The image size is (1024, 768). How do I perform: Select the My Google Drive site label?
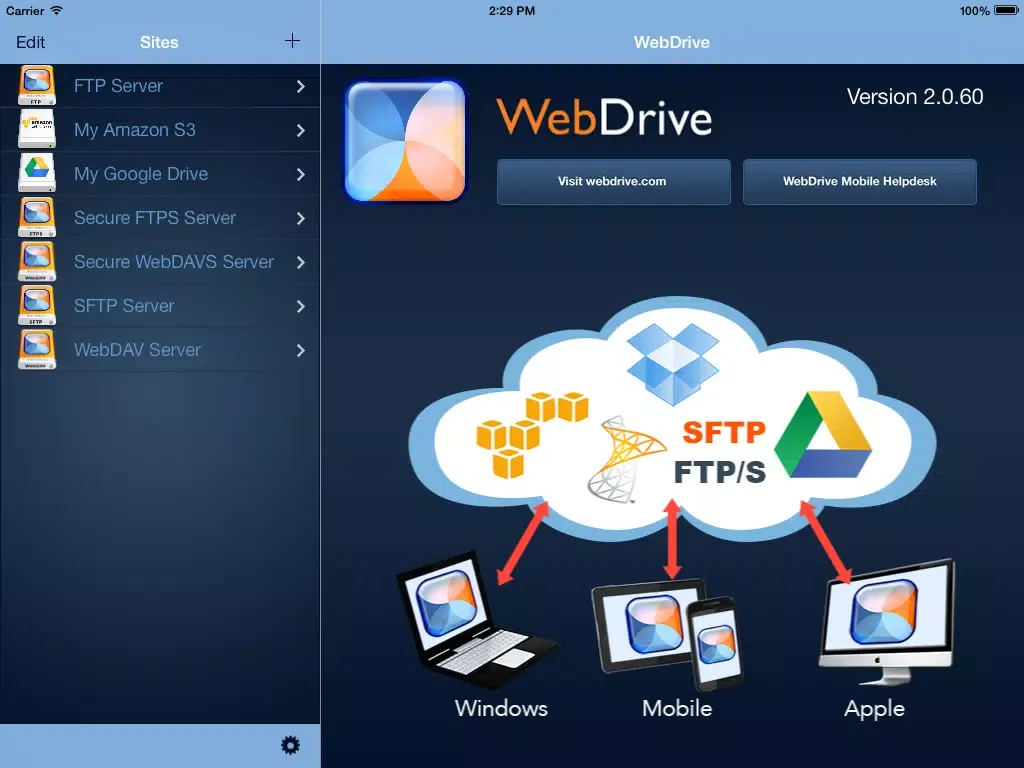point(141,174)
